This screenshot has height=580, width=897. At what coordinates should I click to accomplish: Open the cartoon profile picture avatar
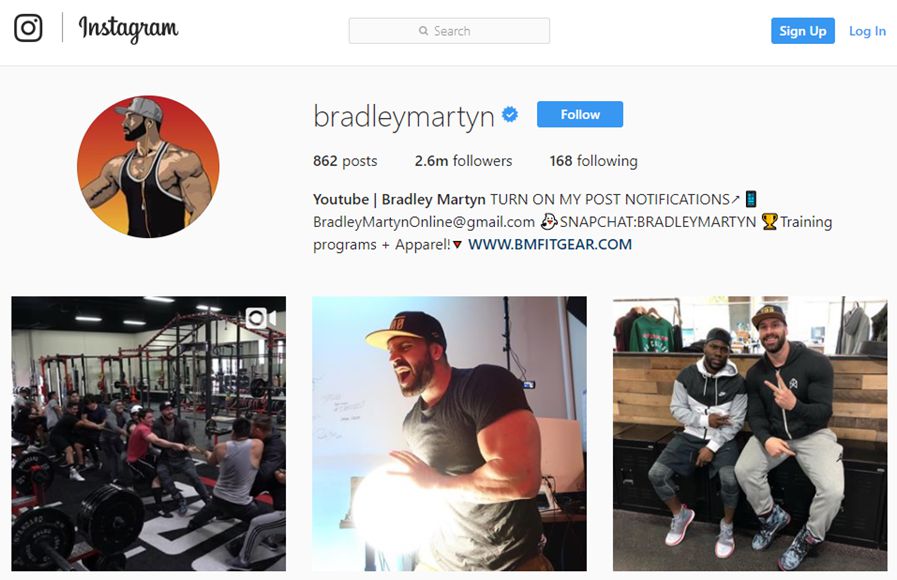(148, 166)
